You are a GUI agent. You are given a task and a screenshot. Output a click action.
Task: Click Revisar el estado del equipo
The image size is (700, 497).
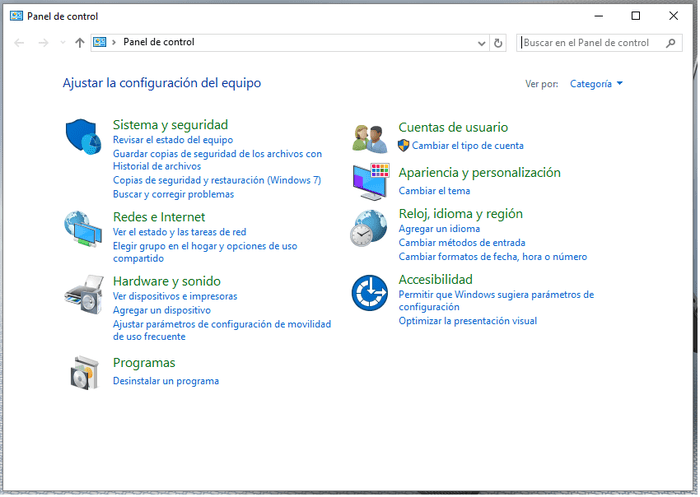coord(173,140)
